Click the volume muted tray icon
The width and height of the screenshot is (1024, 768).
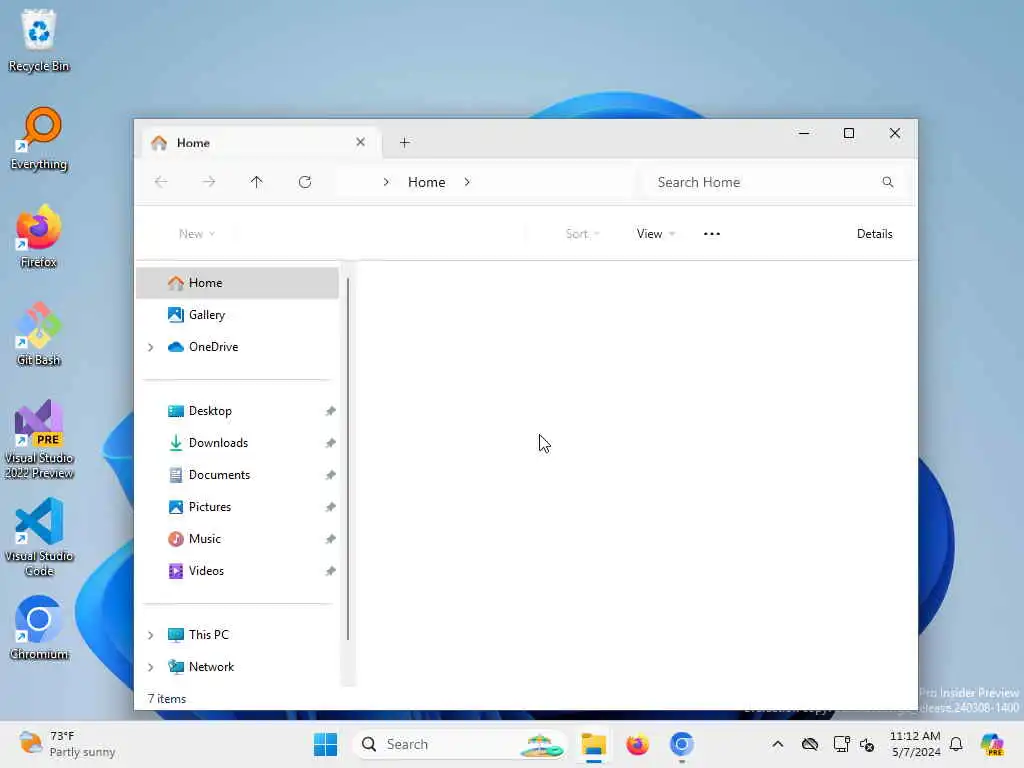click(x=867, y=744)
